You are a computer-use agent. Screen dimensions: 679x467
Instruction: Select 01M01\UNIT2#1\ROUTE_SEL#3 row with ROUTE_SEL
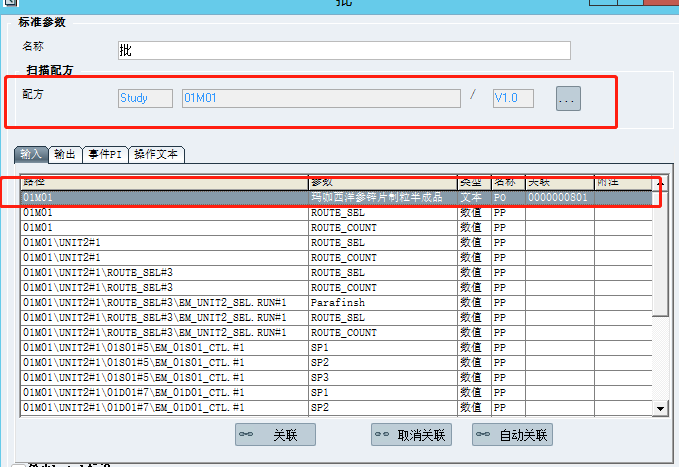tap(336, 273)
